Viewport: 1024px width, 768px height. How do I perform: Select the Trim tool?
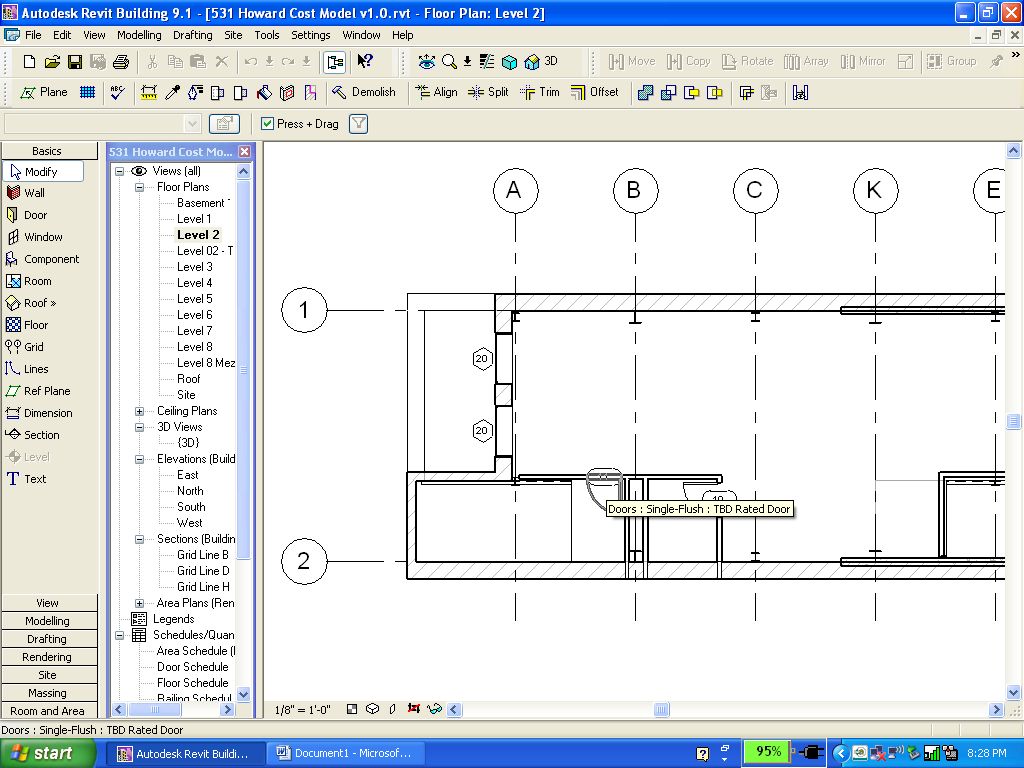(539, 93)
